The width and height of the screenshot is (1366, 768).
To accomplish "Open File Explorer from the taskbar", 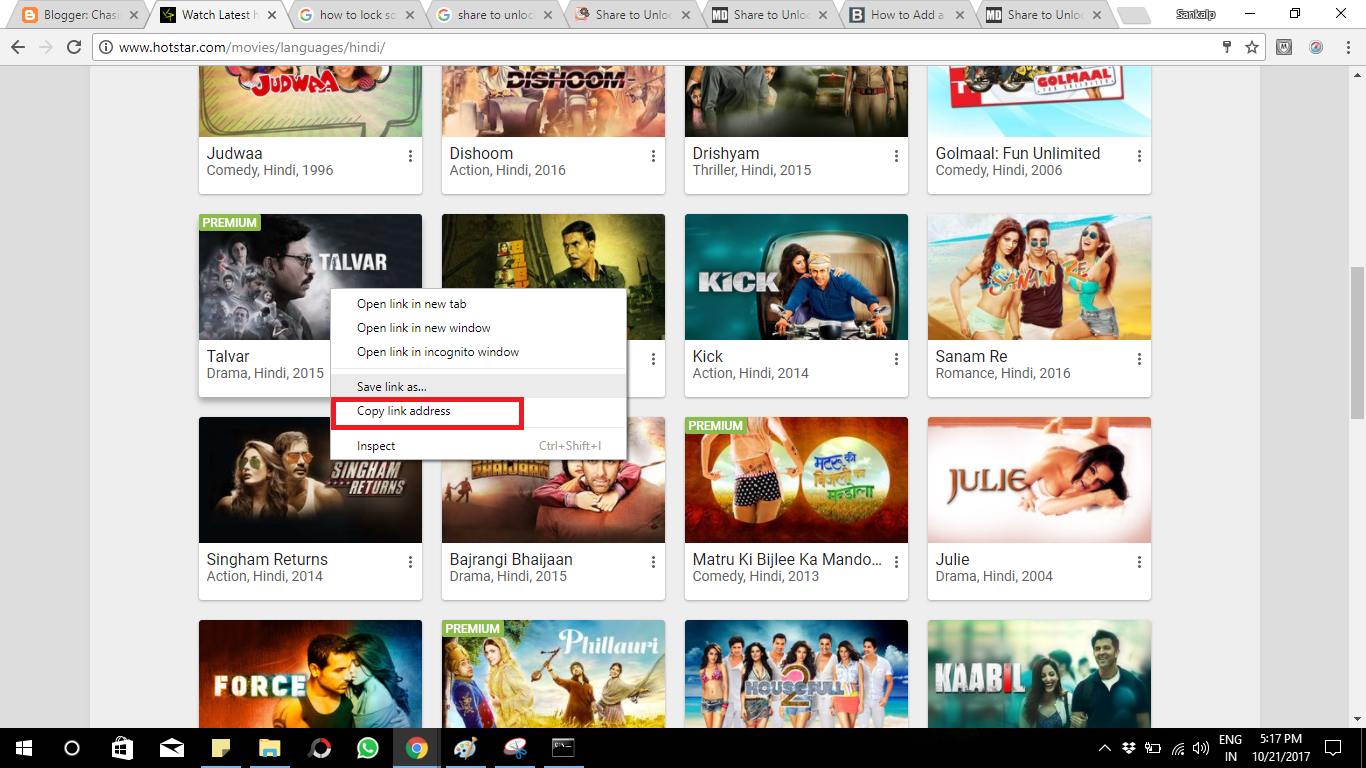I will tap(270, 748).
